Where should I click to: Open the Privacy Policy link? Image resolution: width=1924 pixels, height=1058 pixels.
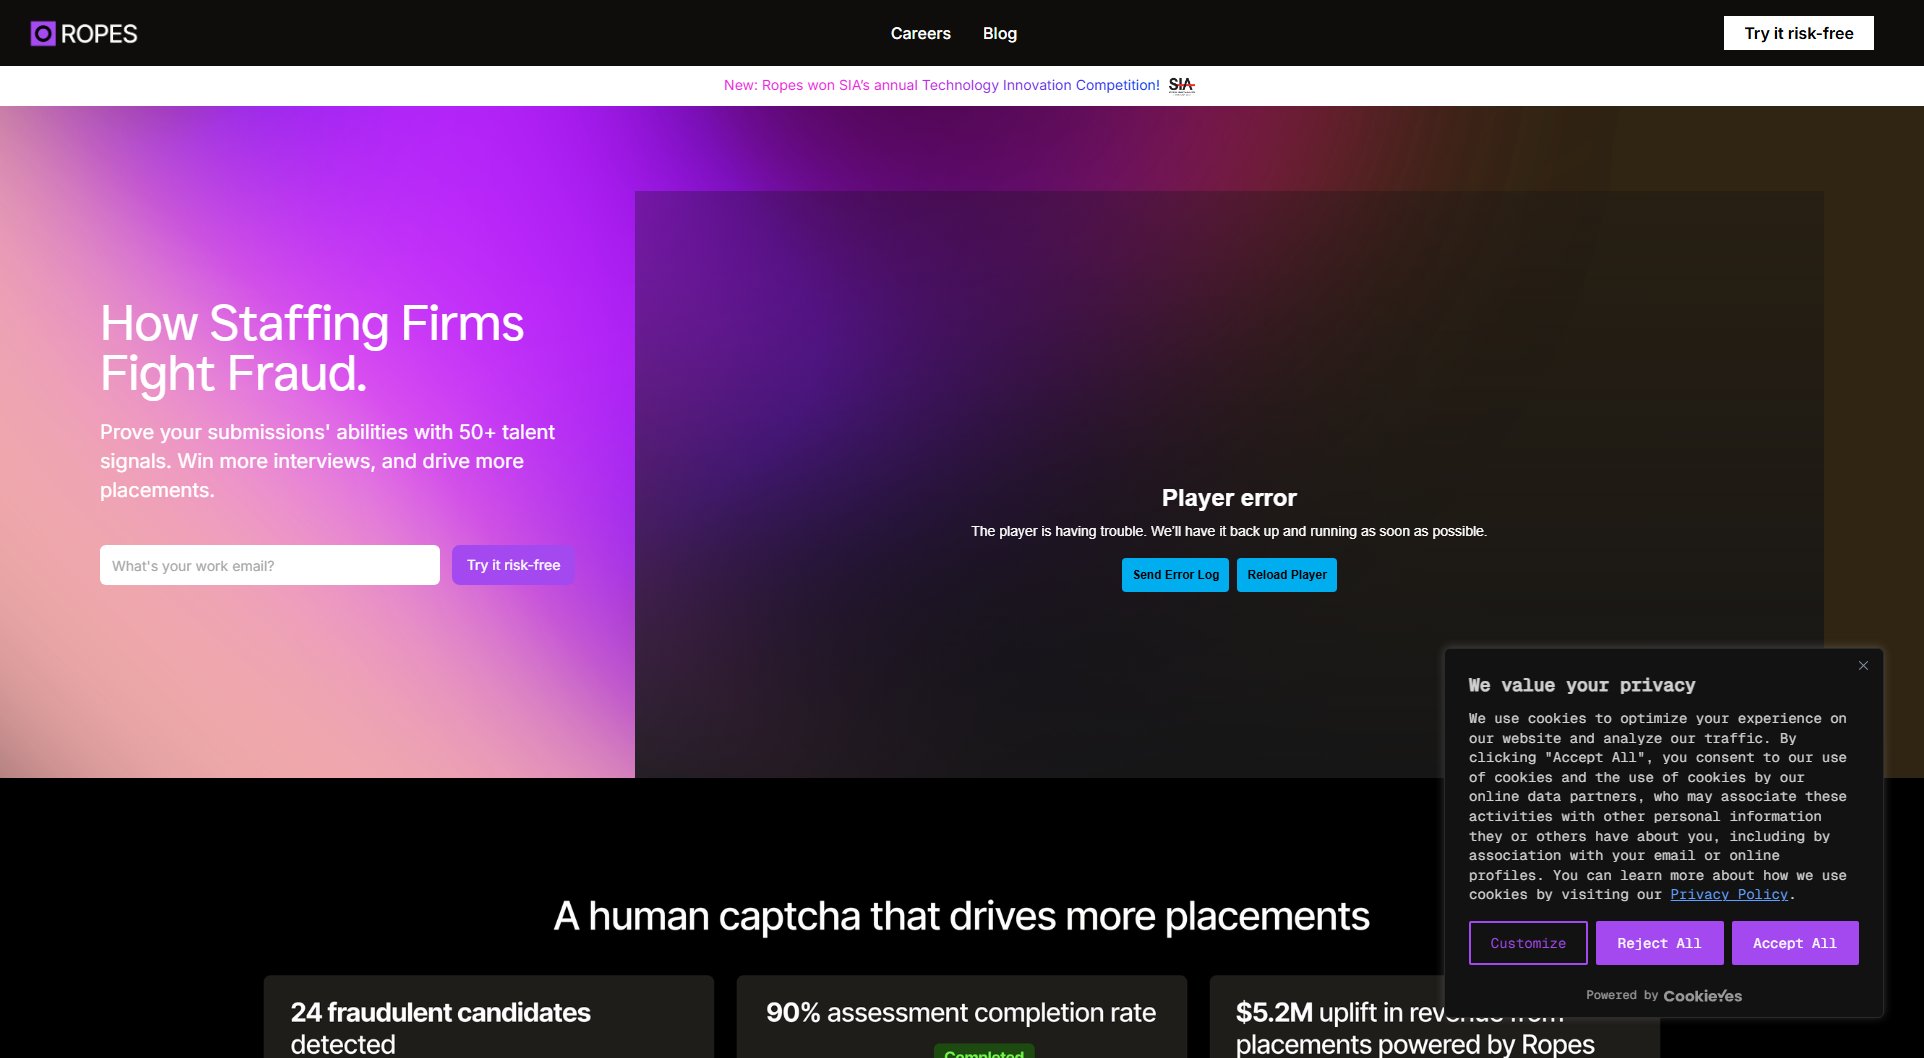point(1728,895)
